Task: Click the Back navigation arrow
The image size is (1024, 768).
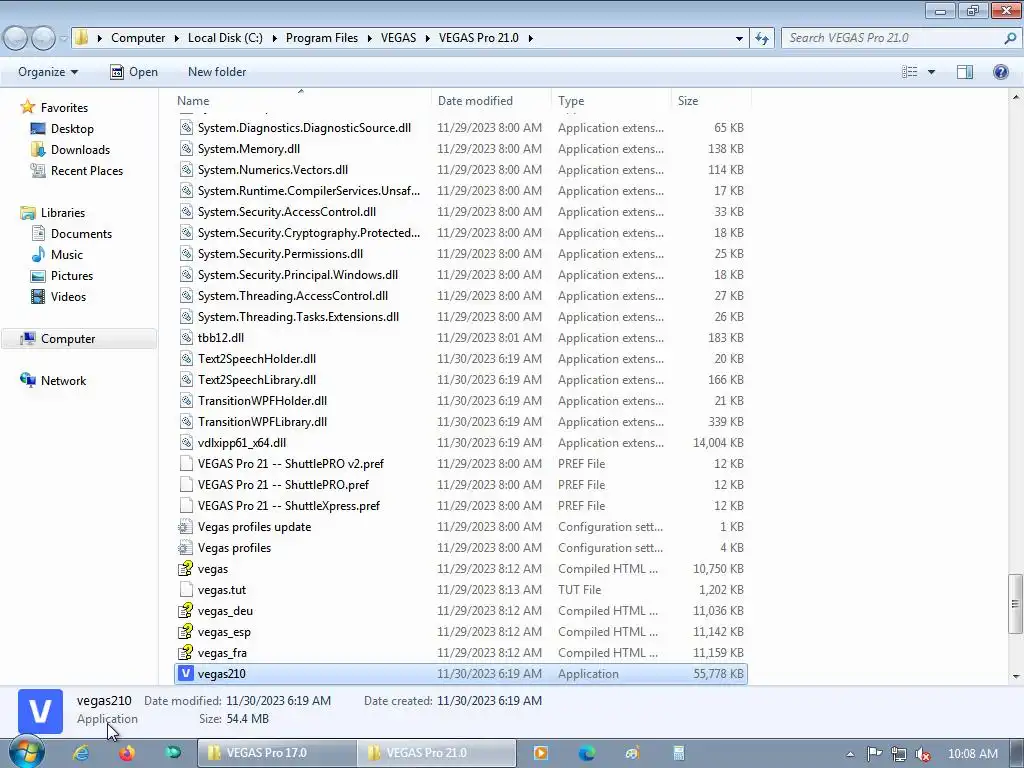Action: pyautogui.click(x=16, y=39)
